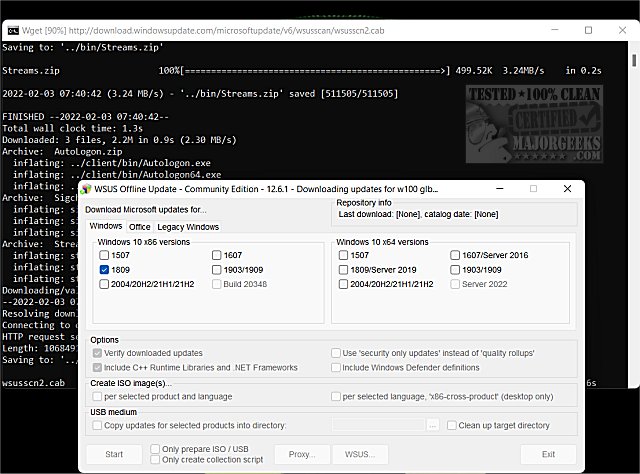Minimize the Wget console window
This screenshot has width=640, height=474.
pos(555,30)
